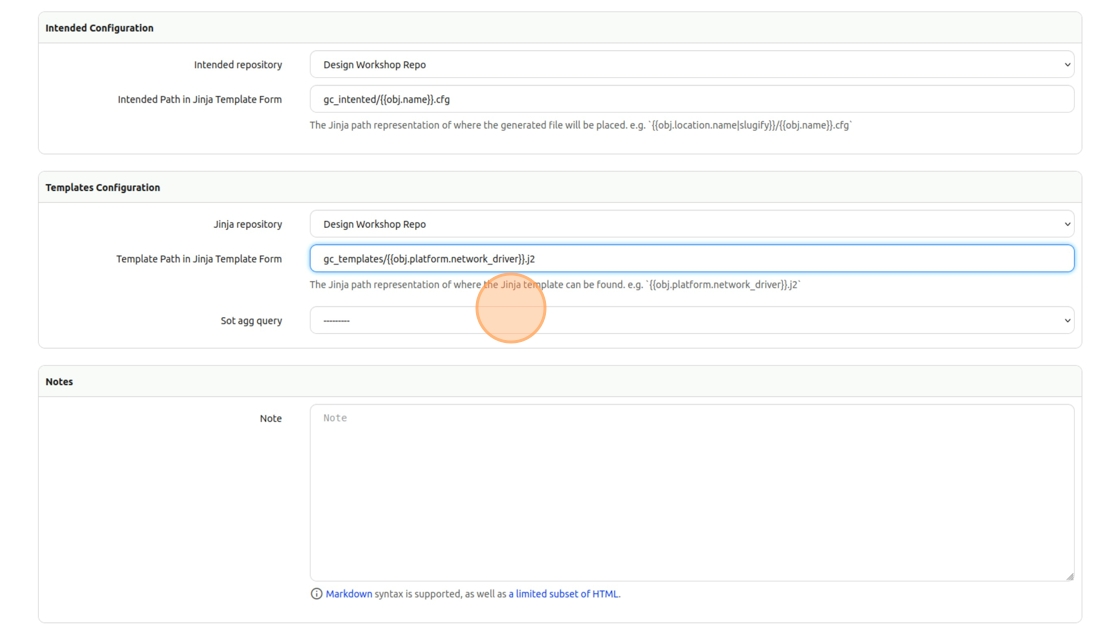Open the Intended repository dropdown

click(691, 65)
